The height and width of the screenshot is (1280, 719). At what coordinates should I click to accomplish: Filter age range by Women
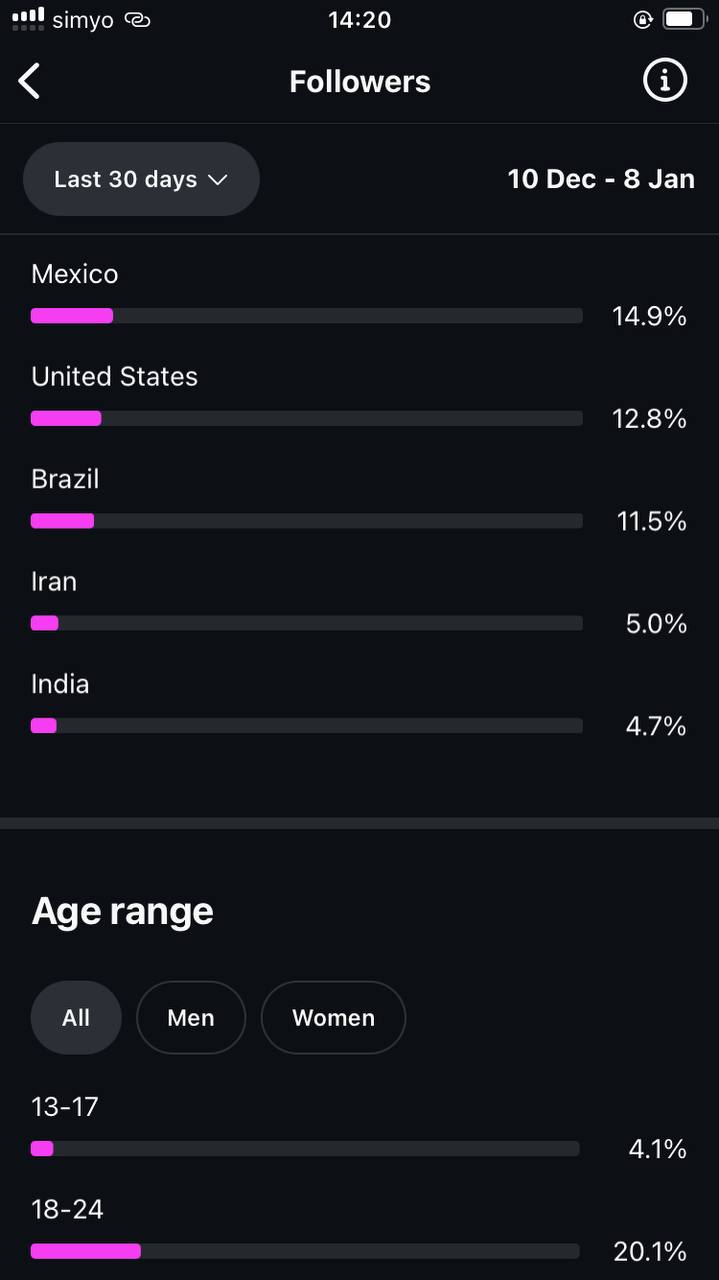(333, 1017)
